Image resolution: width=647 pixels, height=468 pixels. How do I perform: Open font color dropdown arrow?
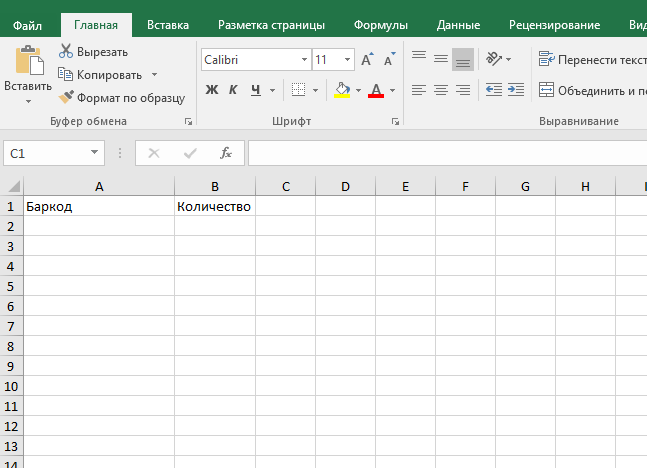coord(392,90)
